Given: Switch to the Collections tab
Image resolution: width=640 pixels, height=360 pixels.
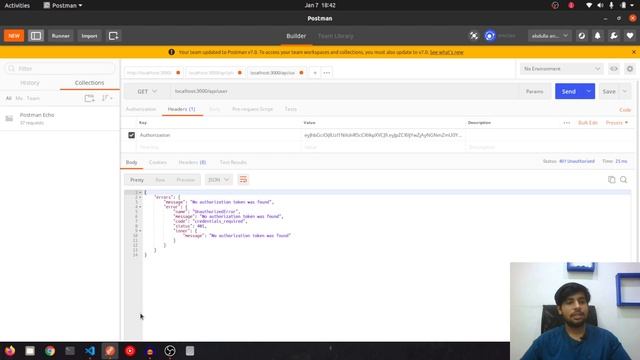Looking at the screenshot, I should pyautogui.click(x=89, y=83).
